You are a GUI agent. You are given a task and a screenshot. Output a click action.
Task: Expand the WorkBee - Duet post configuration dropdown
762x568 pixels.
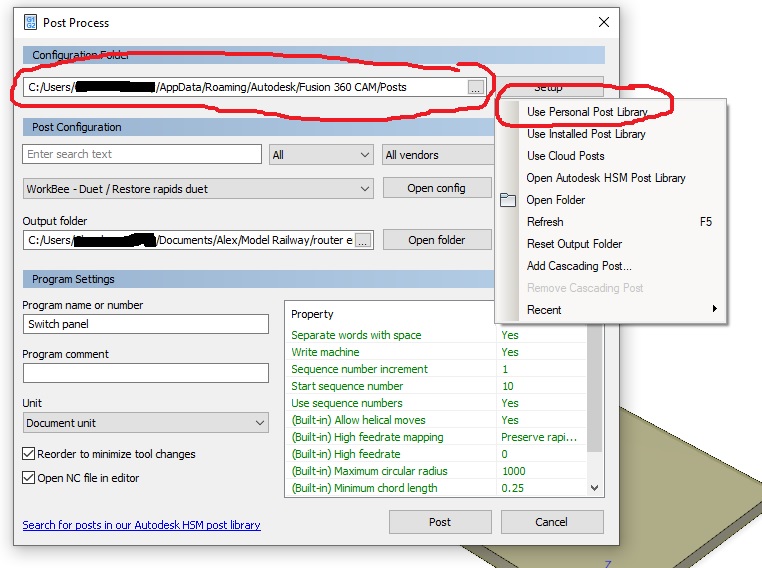click(x=198, y=189)
